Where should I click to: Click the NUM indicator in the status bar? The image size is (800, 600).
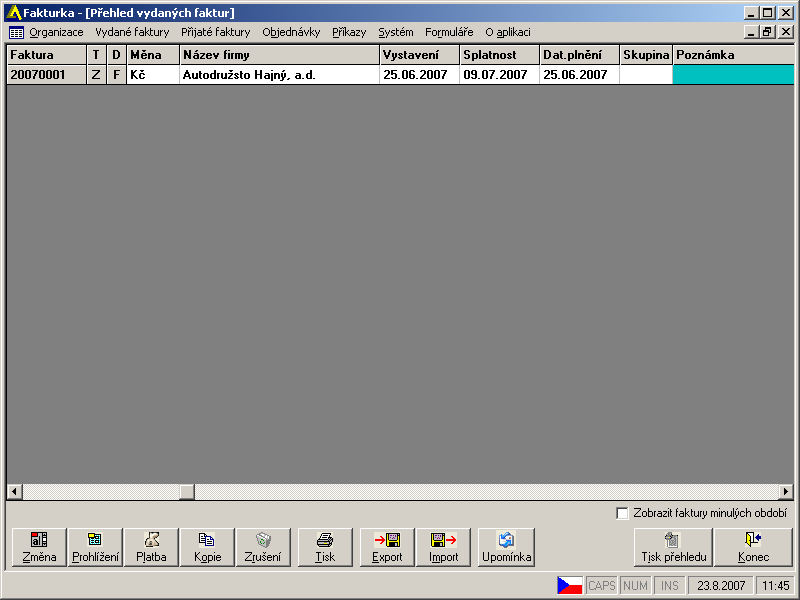635,585
